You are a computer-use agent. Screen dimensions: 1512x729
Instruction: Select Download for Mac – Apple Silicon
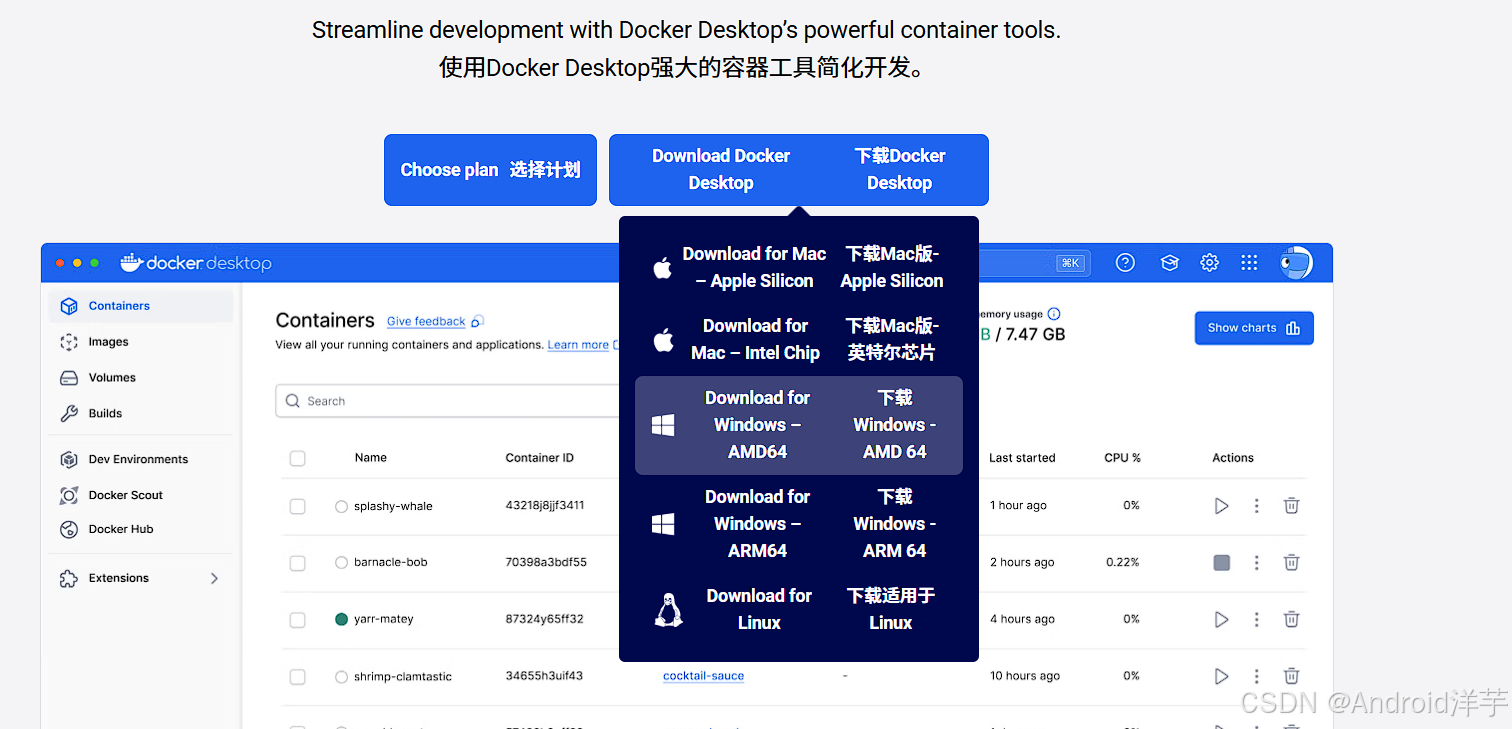coord(798,267)
